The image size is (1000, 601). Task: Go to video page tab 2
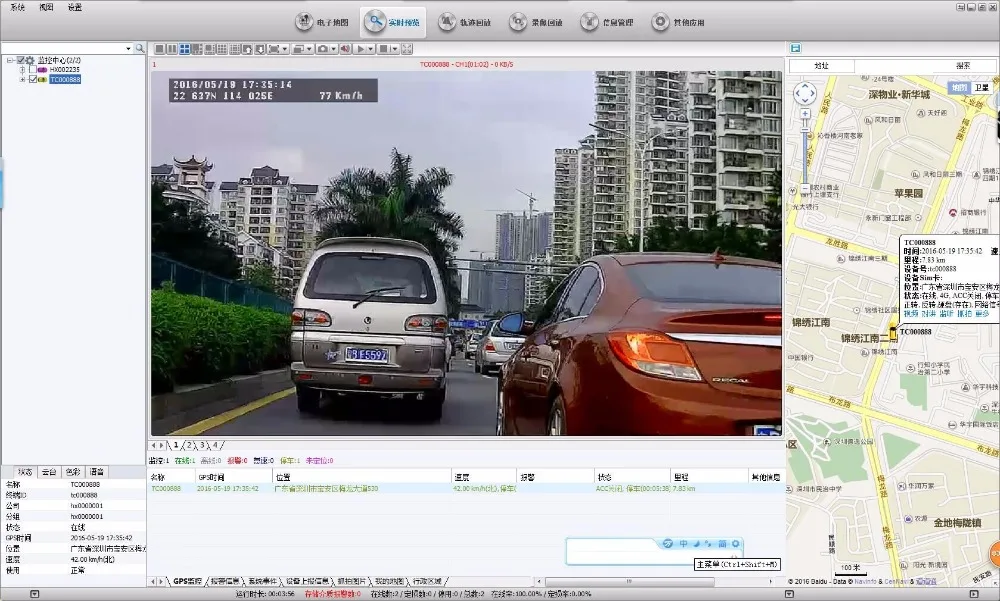(189, 445)
